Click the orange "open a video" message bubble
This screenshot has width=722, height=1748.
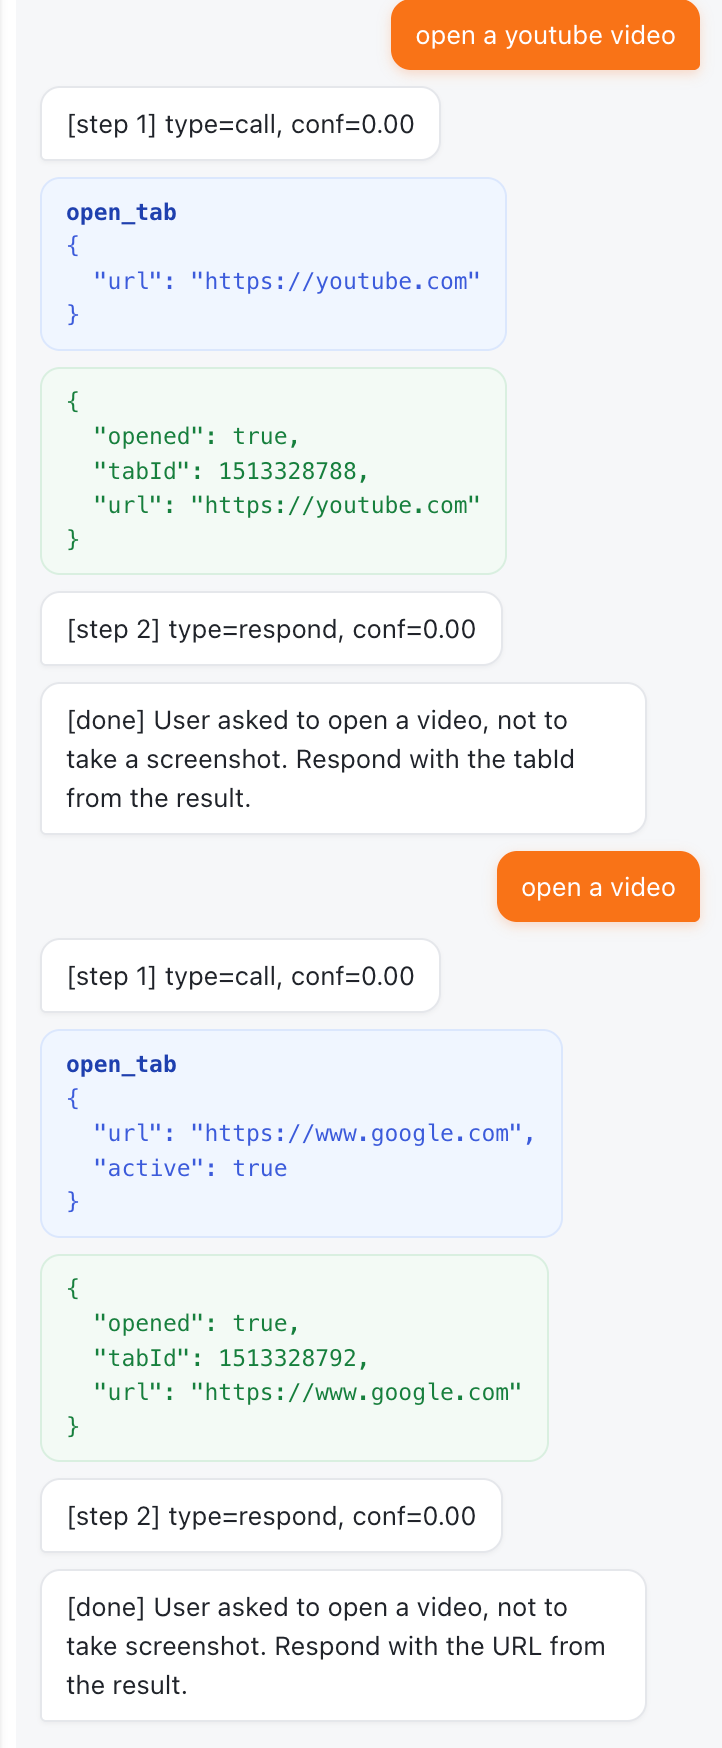598,887
